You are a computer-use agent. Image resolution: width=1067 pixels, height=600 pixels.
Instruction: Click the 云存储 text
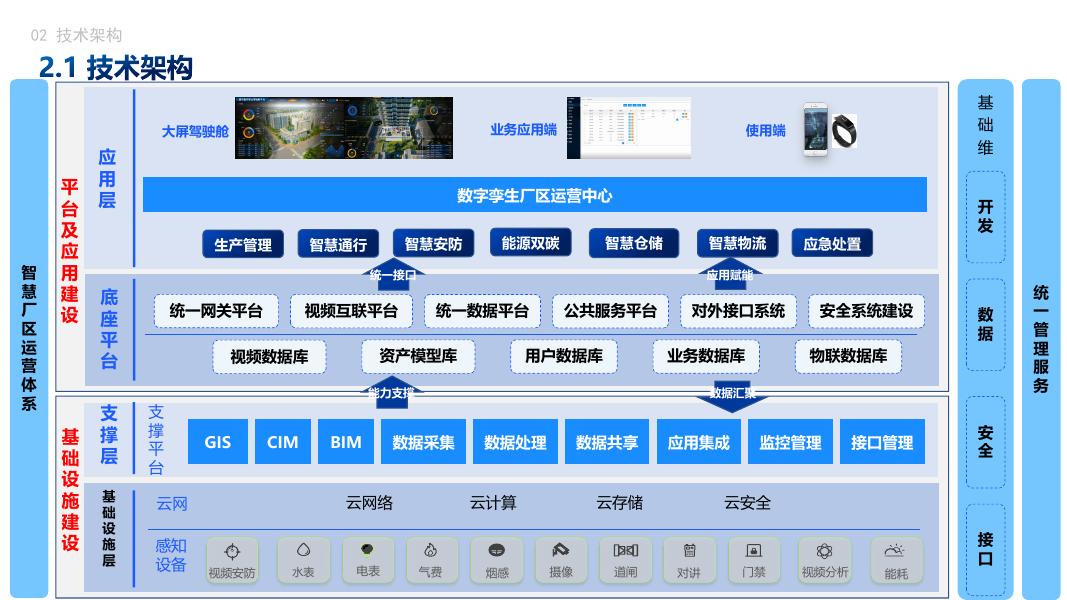620,503
